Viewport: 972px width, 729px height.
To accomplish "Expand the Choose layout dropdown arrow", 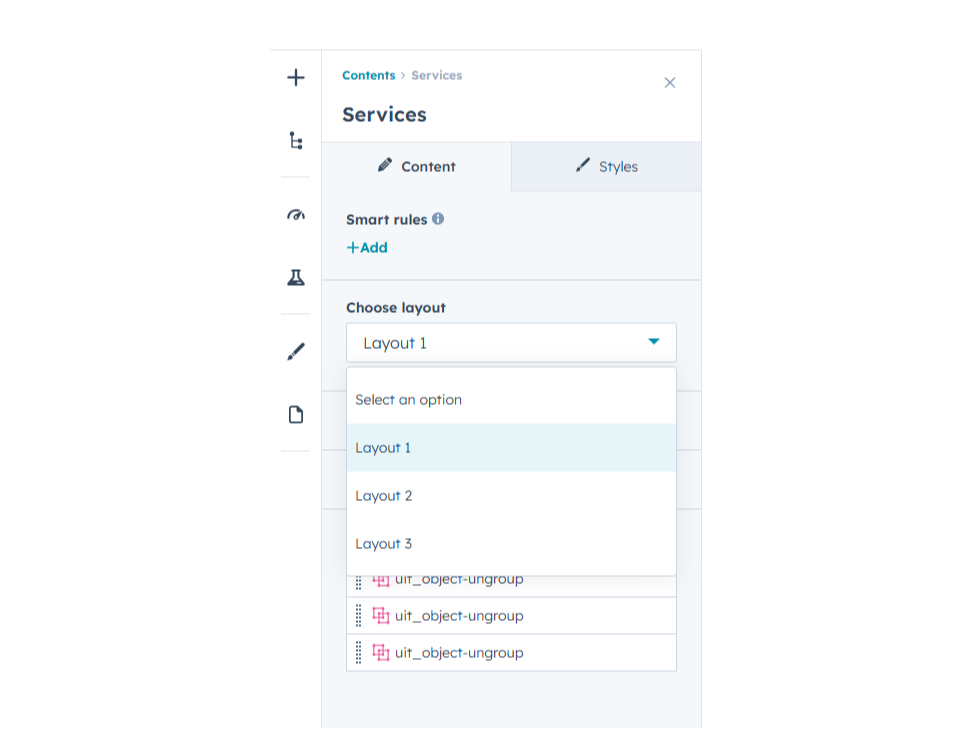I will [x=653, y=342].
